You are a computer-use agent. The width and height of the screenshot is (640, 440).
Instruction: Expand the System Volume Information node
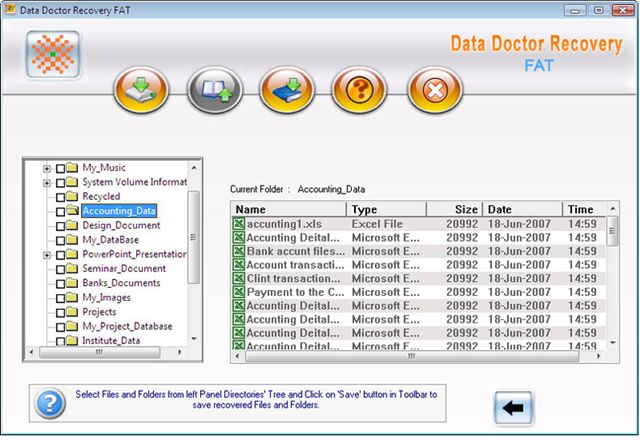(x=47, y=183)
